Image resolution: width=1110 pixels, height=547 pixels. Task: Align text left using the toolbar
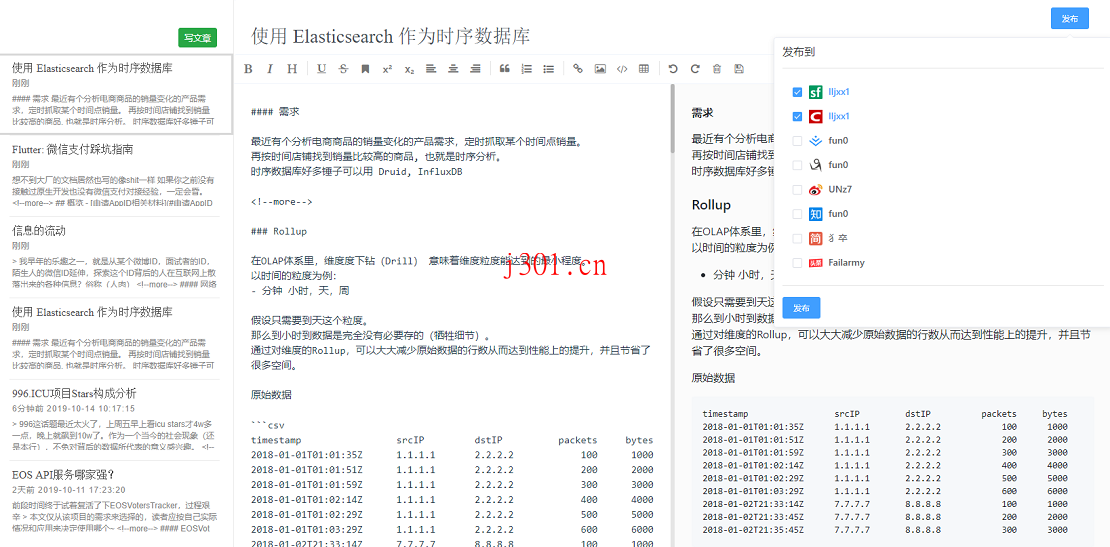coord(431,69)
